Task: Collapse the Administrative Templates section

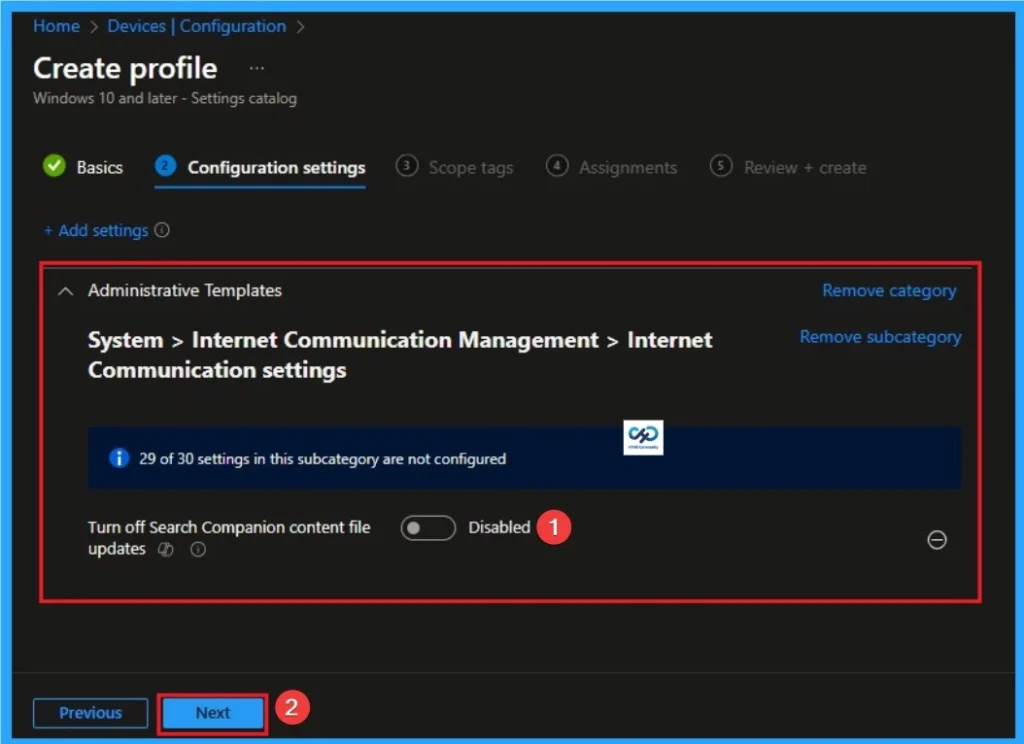Action: 65,291
